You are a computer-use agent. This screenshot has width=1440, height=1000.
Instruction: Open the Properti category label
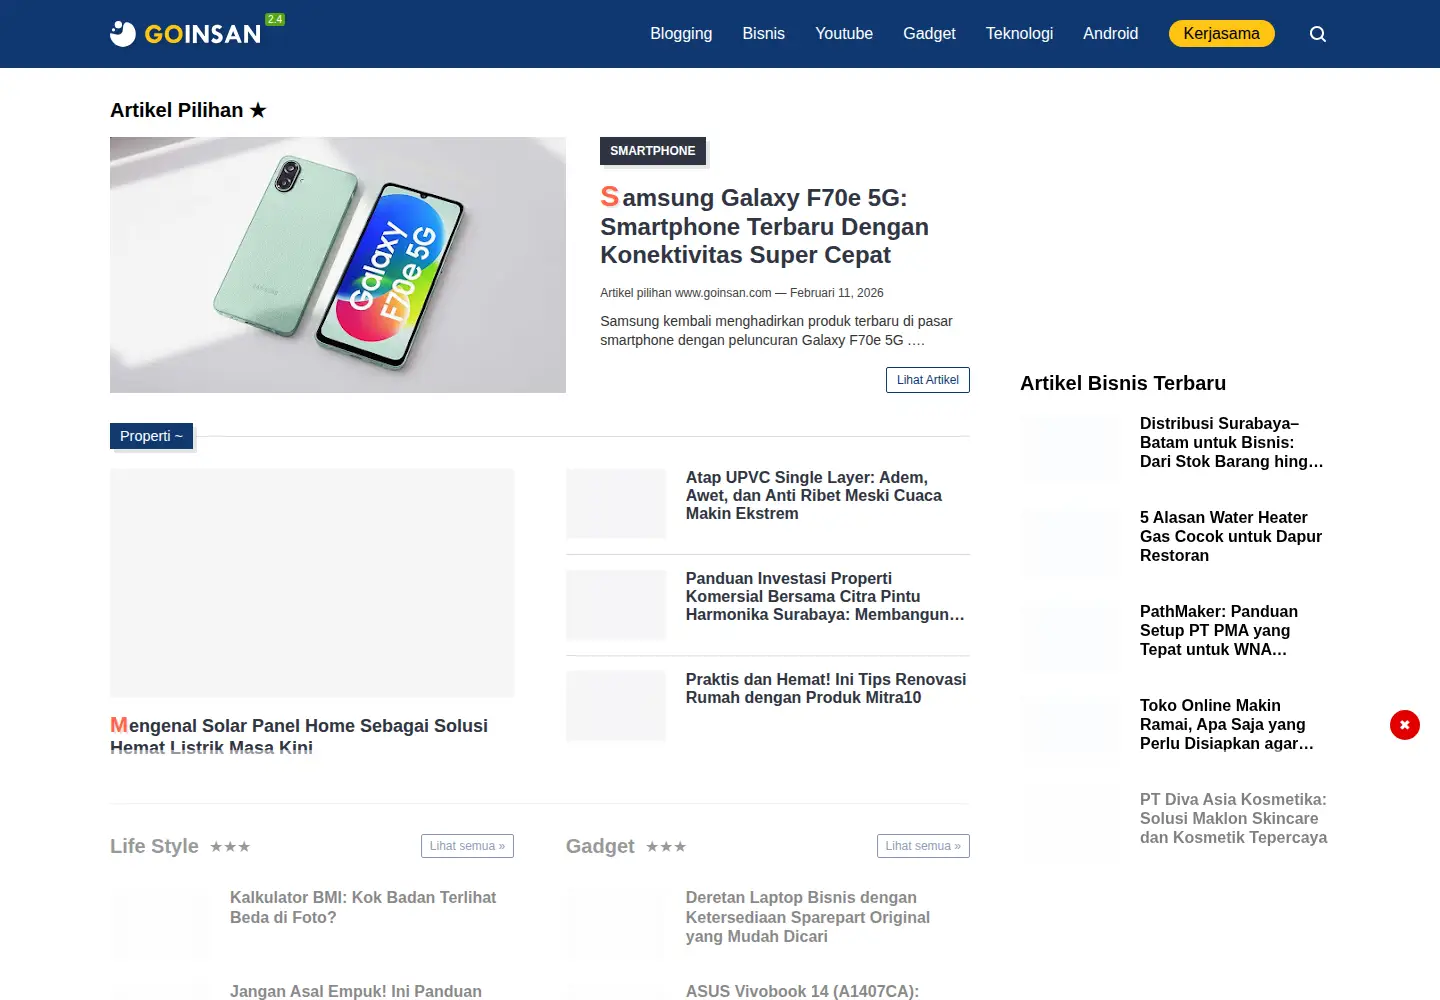point(151,436)
